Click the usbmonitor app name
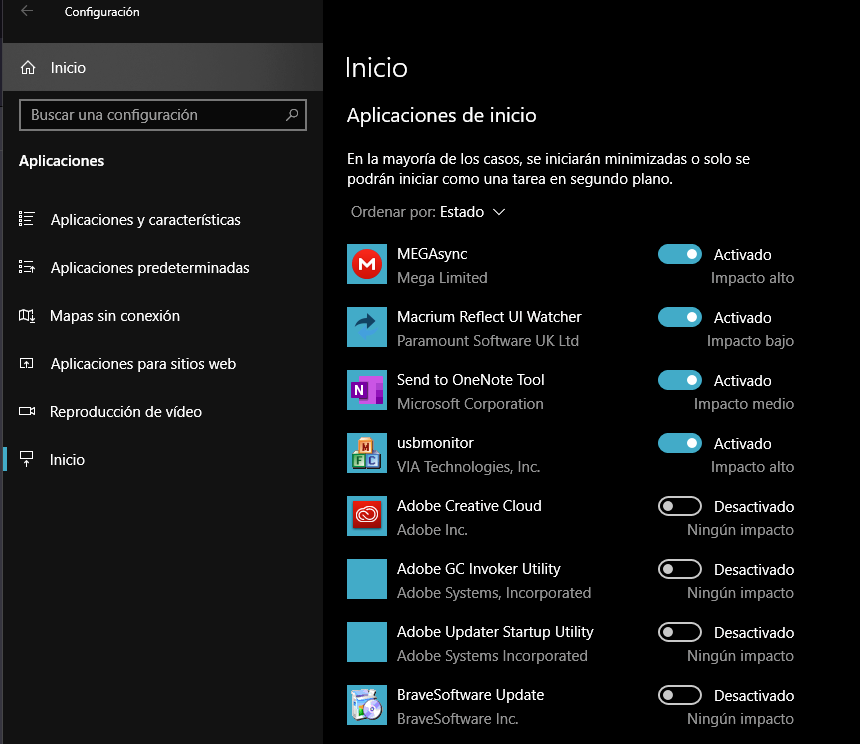Viewport: 860px width, 744px height. 435,443
